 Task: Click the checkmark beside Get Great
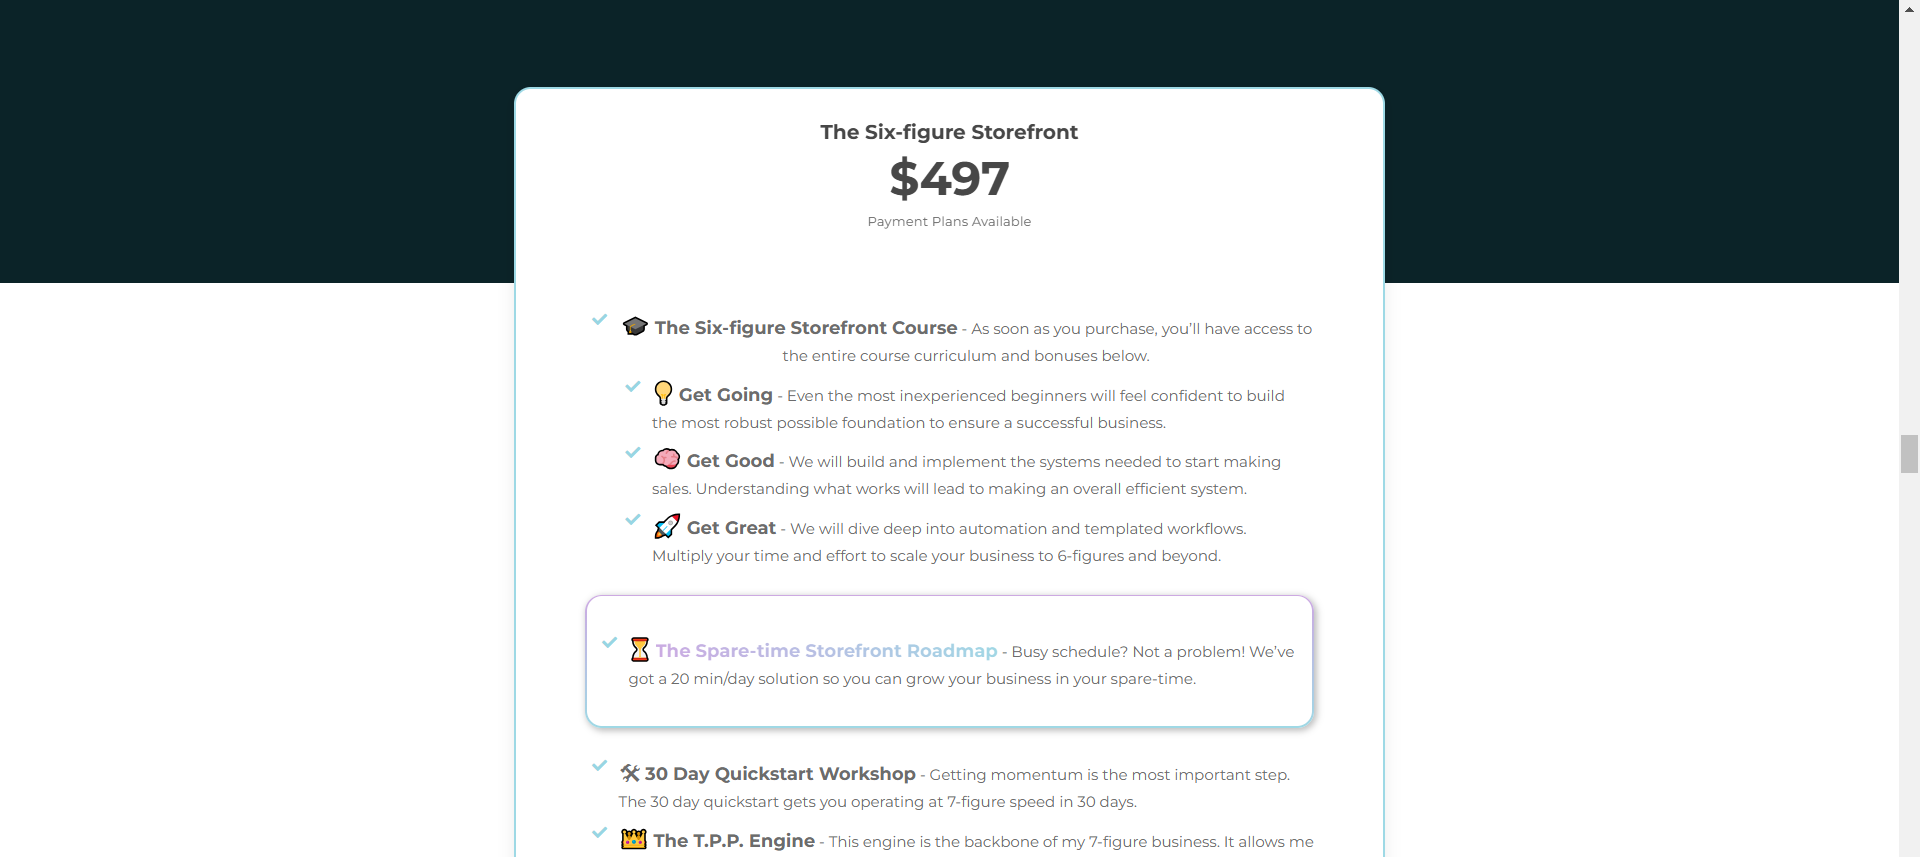click(633, 519)
